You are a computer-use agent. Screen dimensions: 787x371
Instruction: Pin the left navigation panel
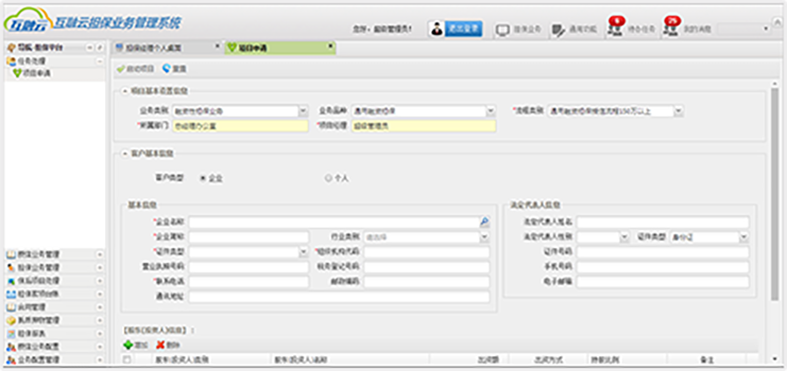coord(99,47)
